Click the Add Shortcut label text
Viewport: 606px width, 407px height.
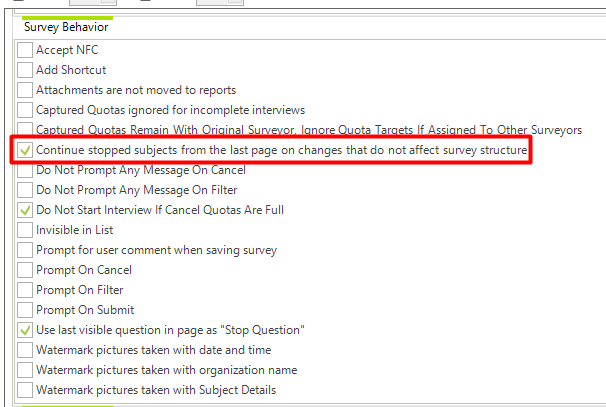point(71,70)
